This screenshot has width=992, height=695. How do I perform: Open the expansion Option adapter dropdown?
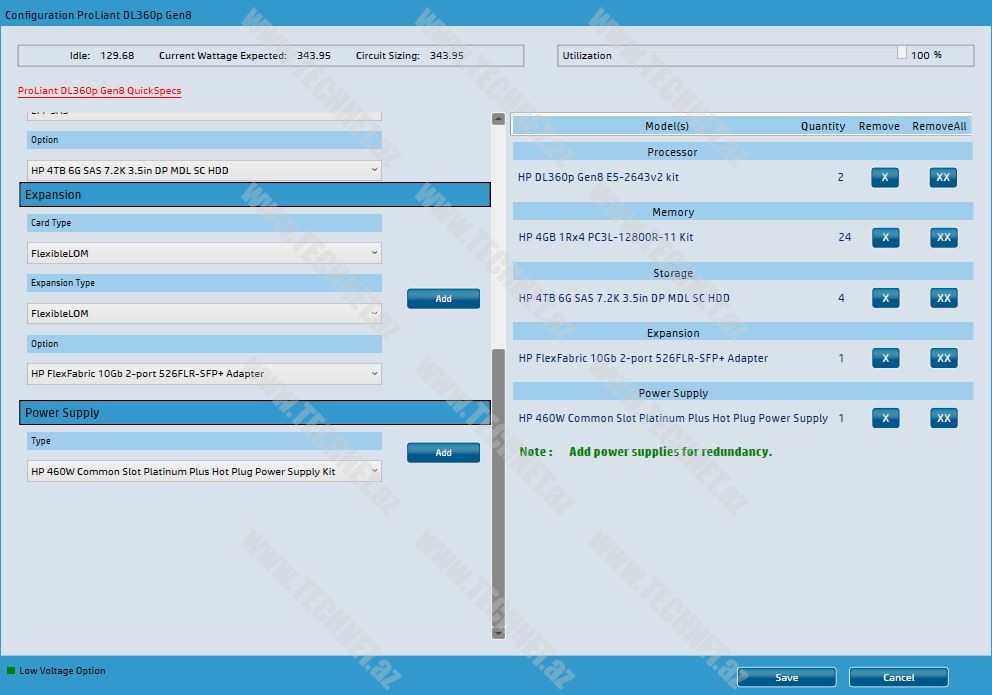204,373
